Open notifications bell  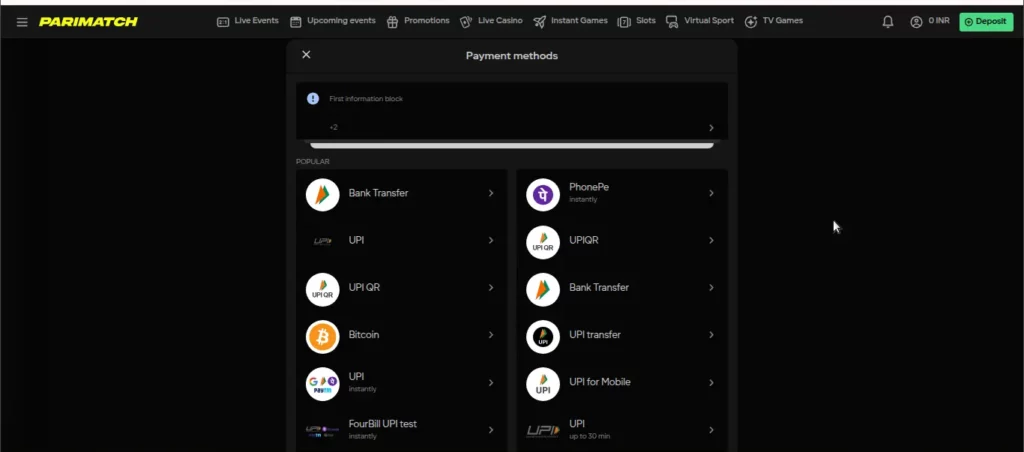point(888,22)
